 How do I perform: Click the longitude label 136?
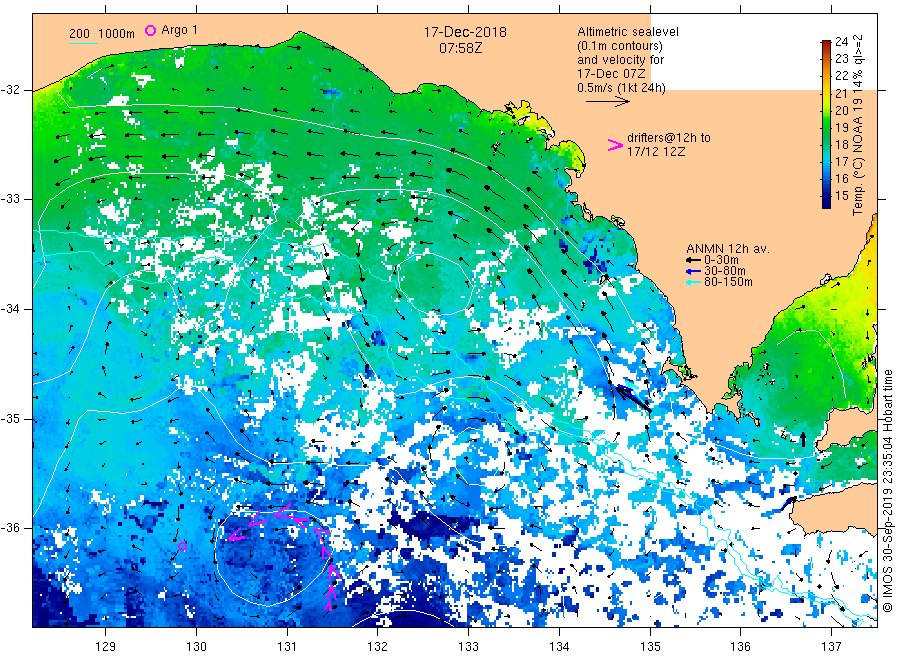click(740, 647)
